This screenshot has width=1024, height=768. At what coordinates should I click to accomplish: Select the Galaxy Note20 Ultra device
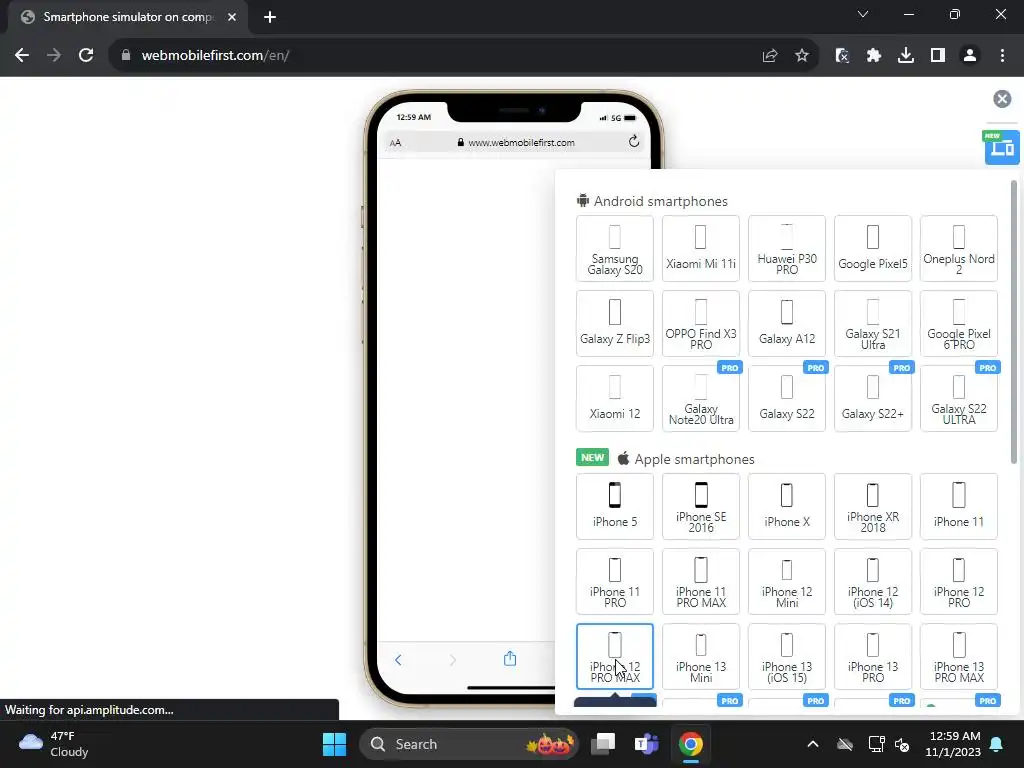(701, 399)
